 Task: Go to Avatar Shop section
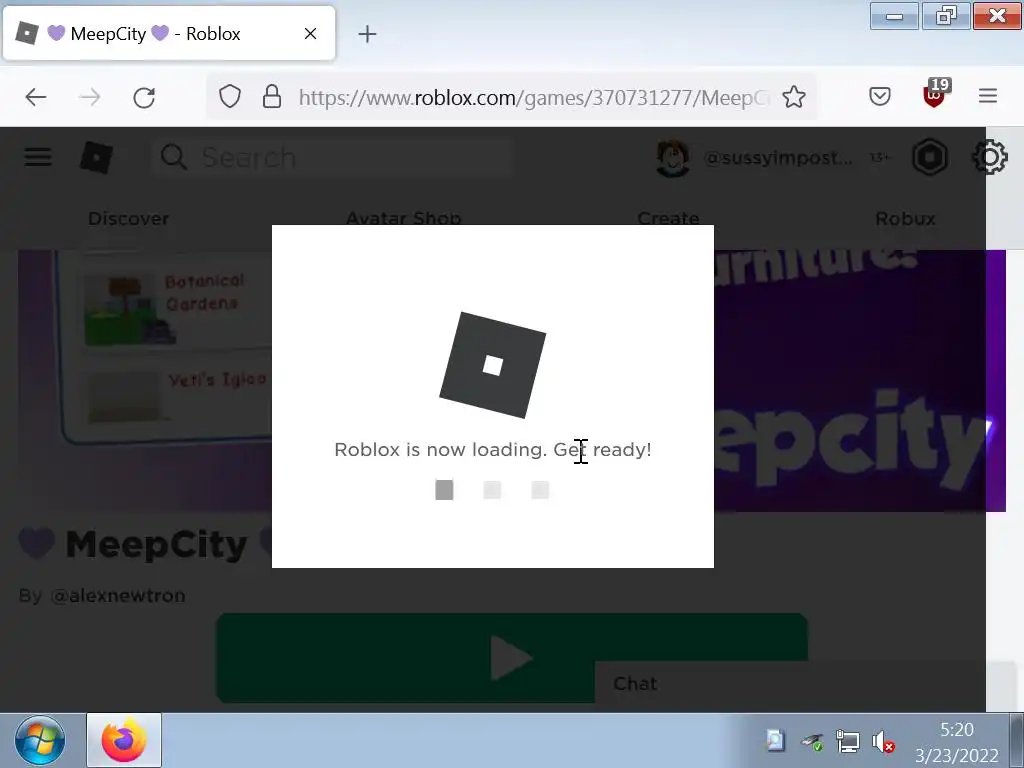404,218
